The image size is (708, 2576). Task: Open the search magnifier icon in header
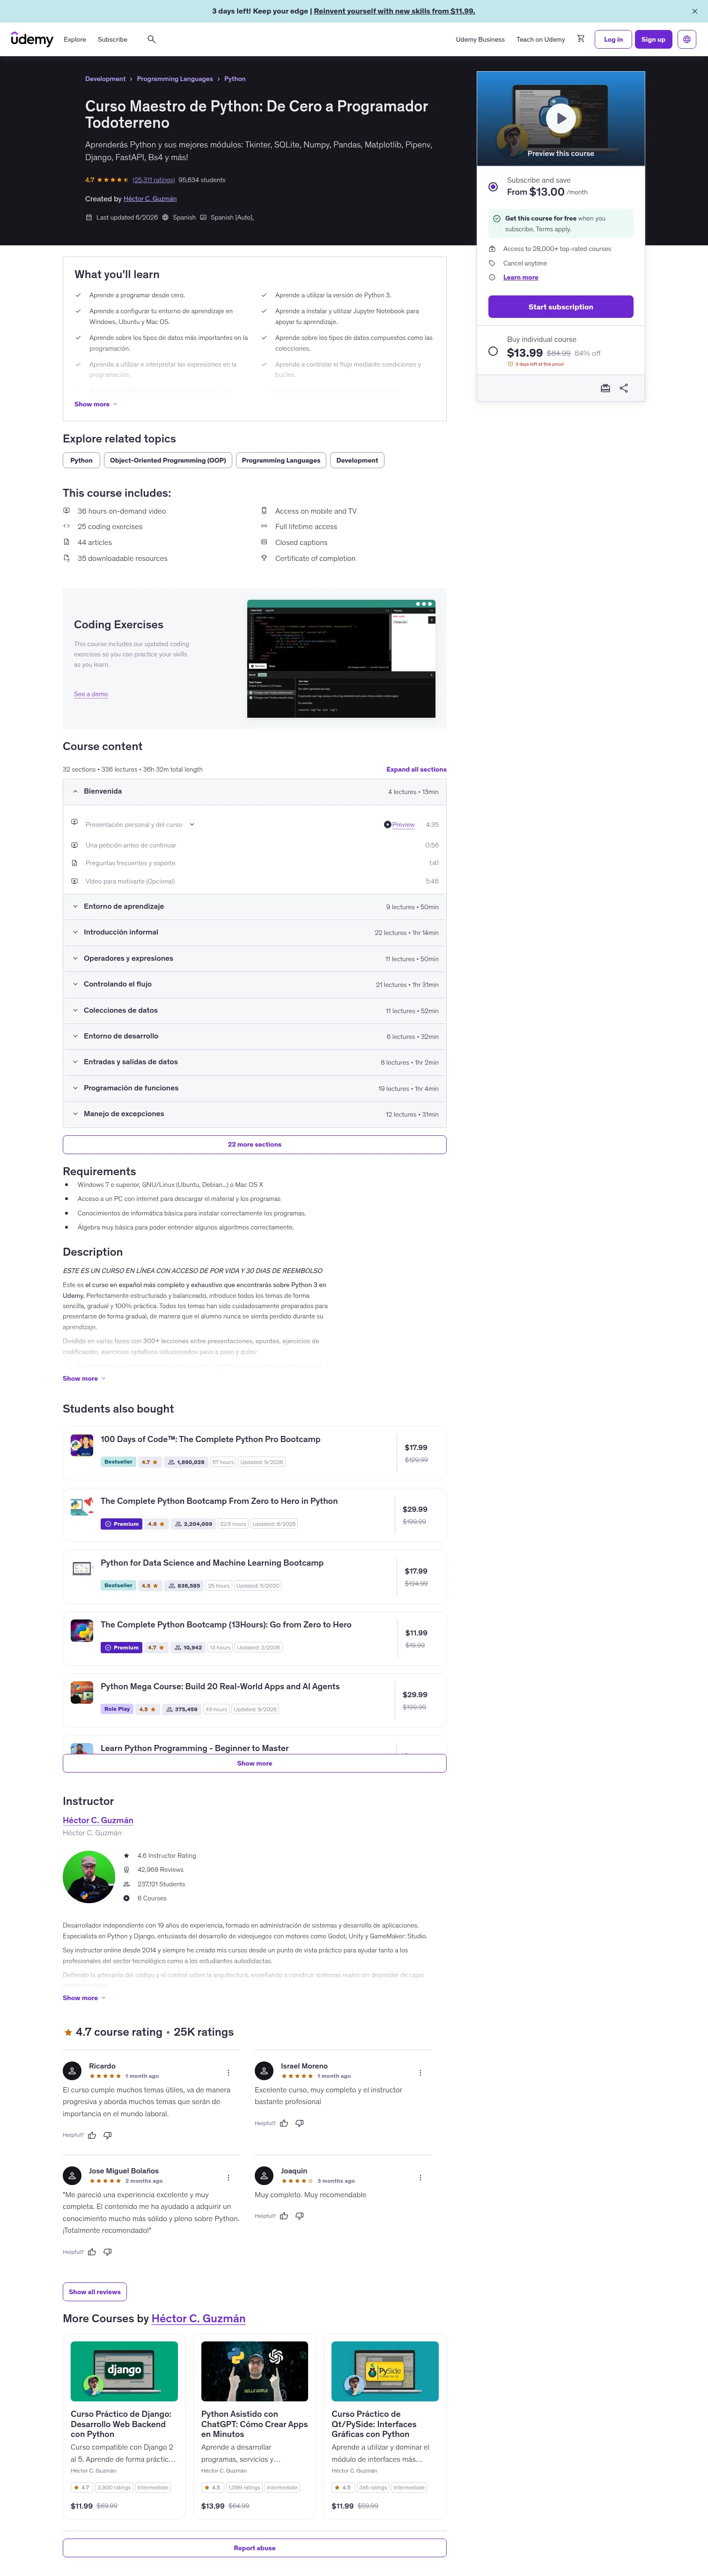[x=151, y=39]
